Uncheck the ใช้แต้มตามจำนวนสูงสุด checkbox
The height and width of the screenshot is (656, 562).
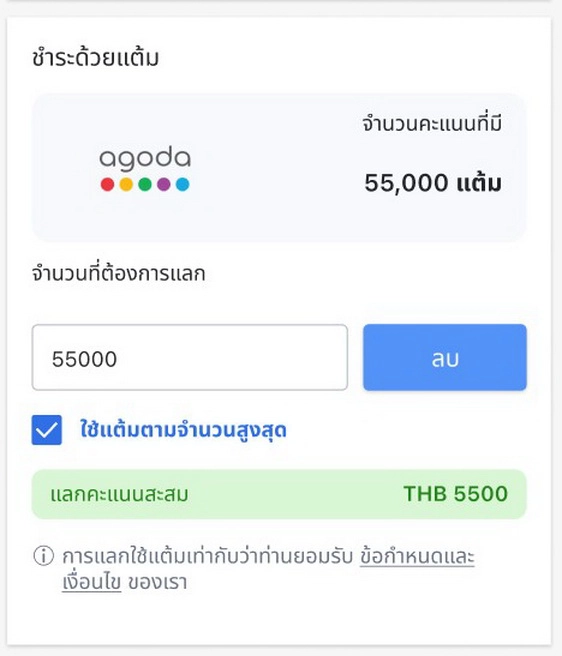pyautogui.click(x=46, y=430)
